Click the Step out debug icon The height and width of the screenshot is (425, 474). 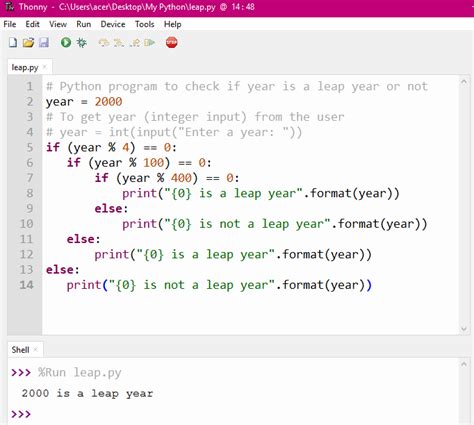click(x=135, y=43)
